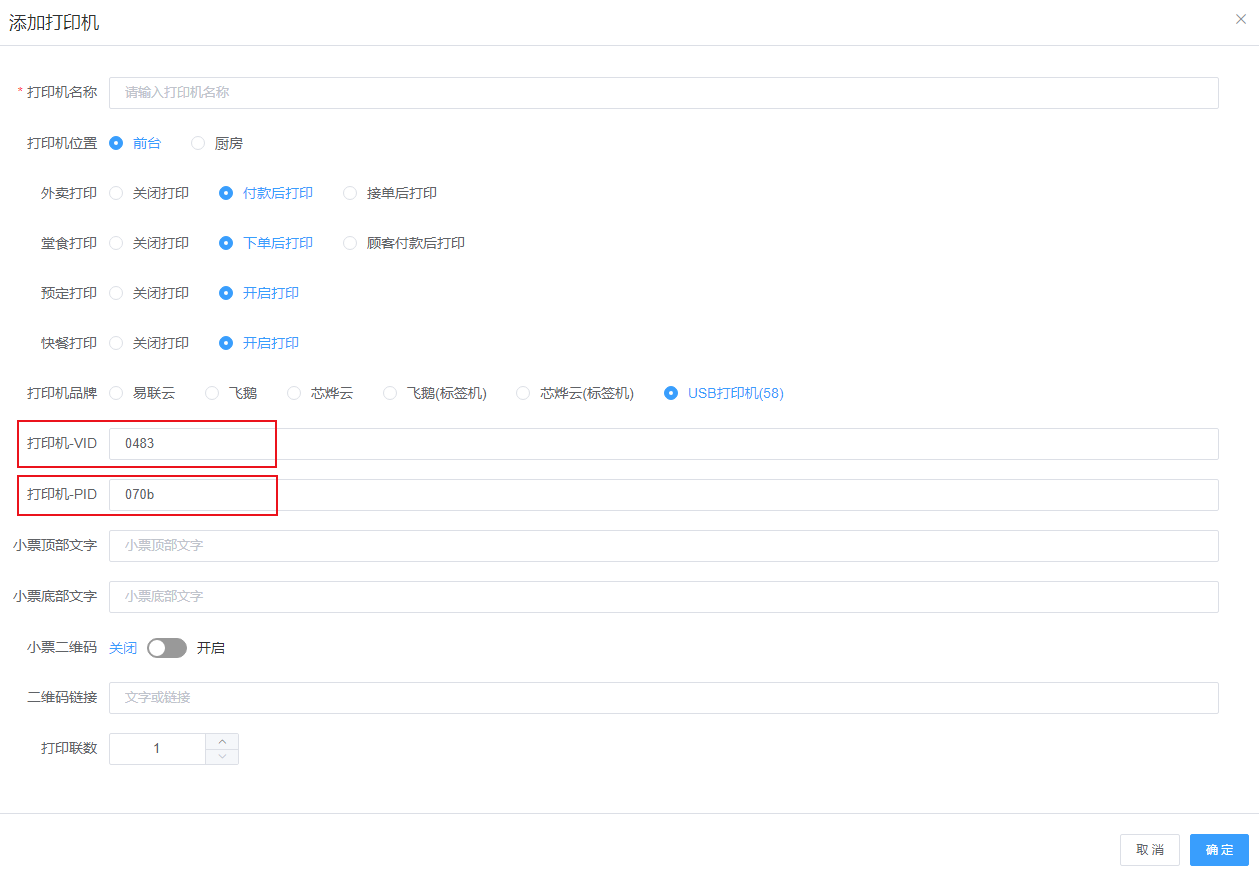Toggle the 小票二维码 switch
The height and width of the screenshot is (879, 1259).
coord(167,648)
